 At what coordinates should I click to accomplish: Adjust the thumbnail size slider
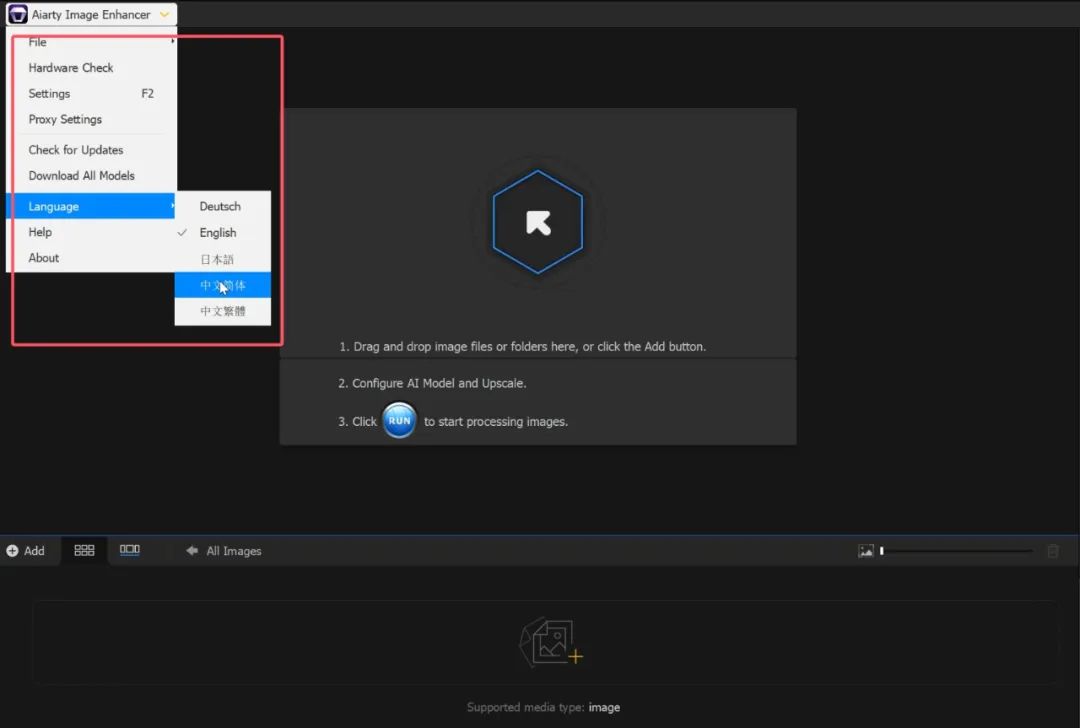click(x=956, y=551)
